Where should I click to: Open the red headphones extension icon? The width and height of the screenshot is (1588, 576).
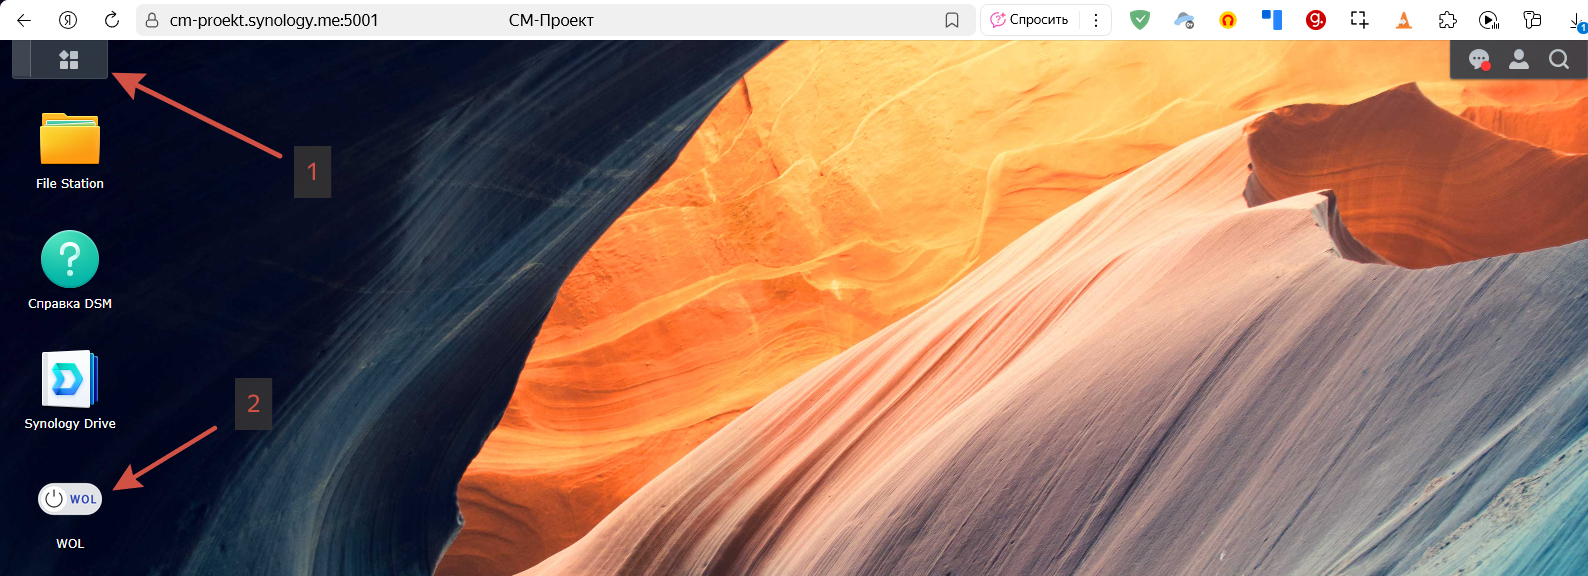point(1228,20)
